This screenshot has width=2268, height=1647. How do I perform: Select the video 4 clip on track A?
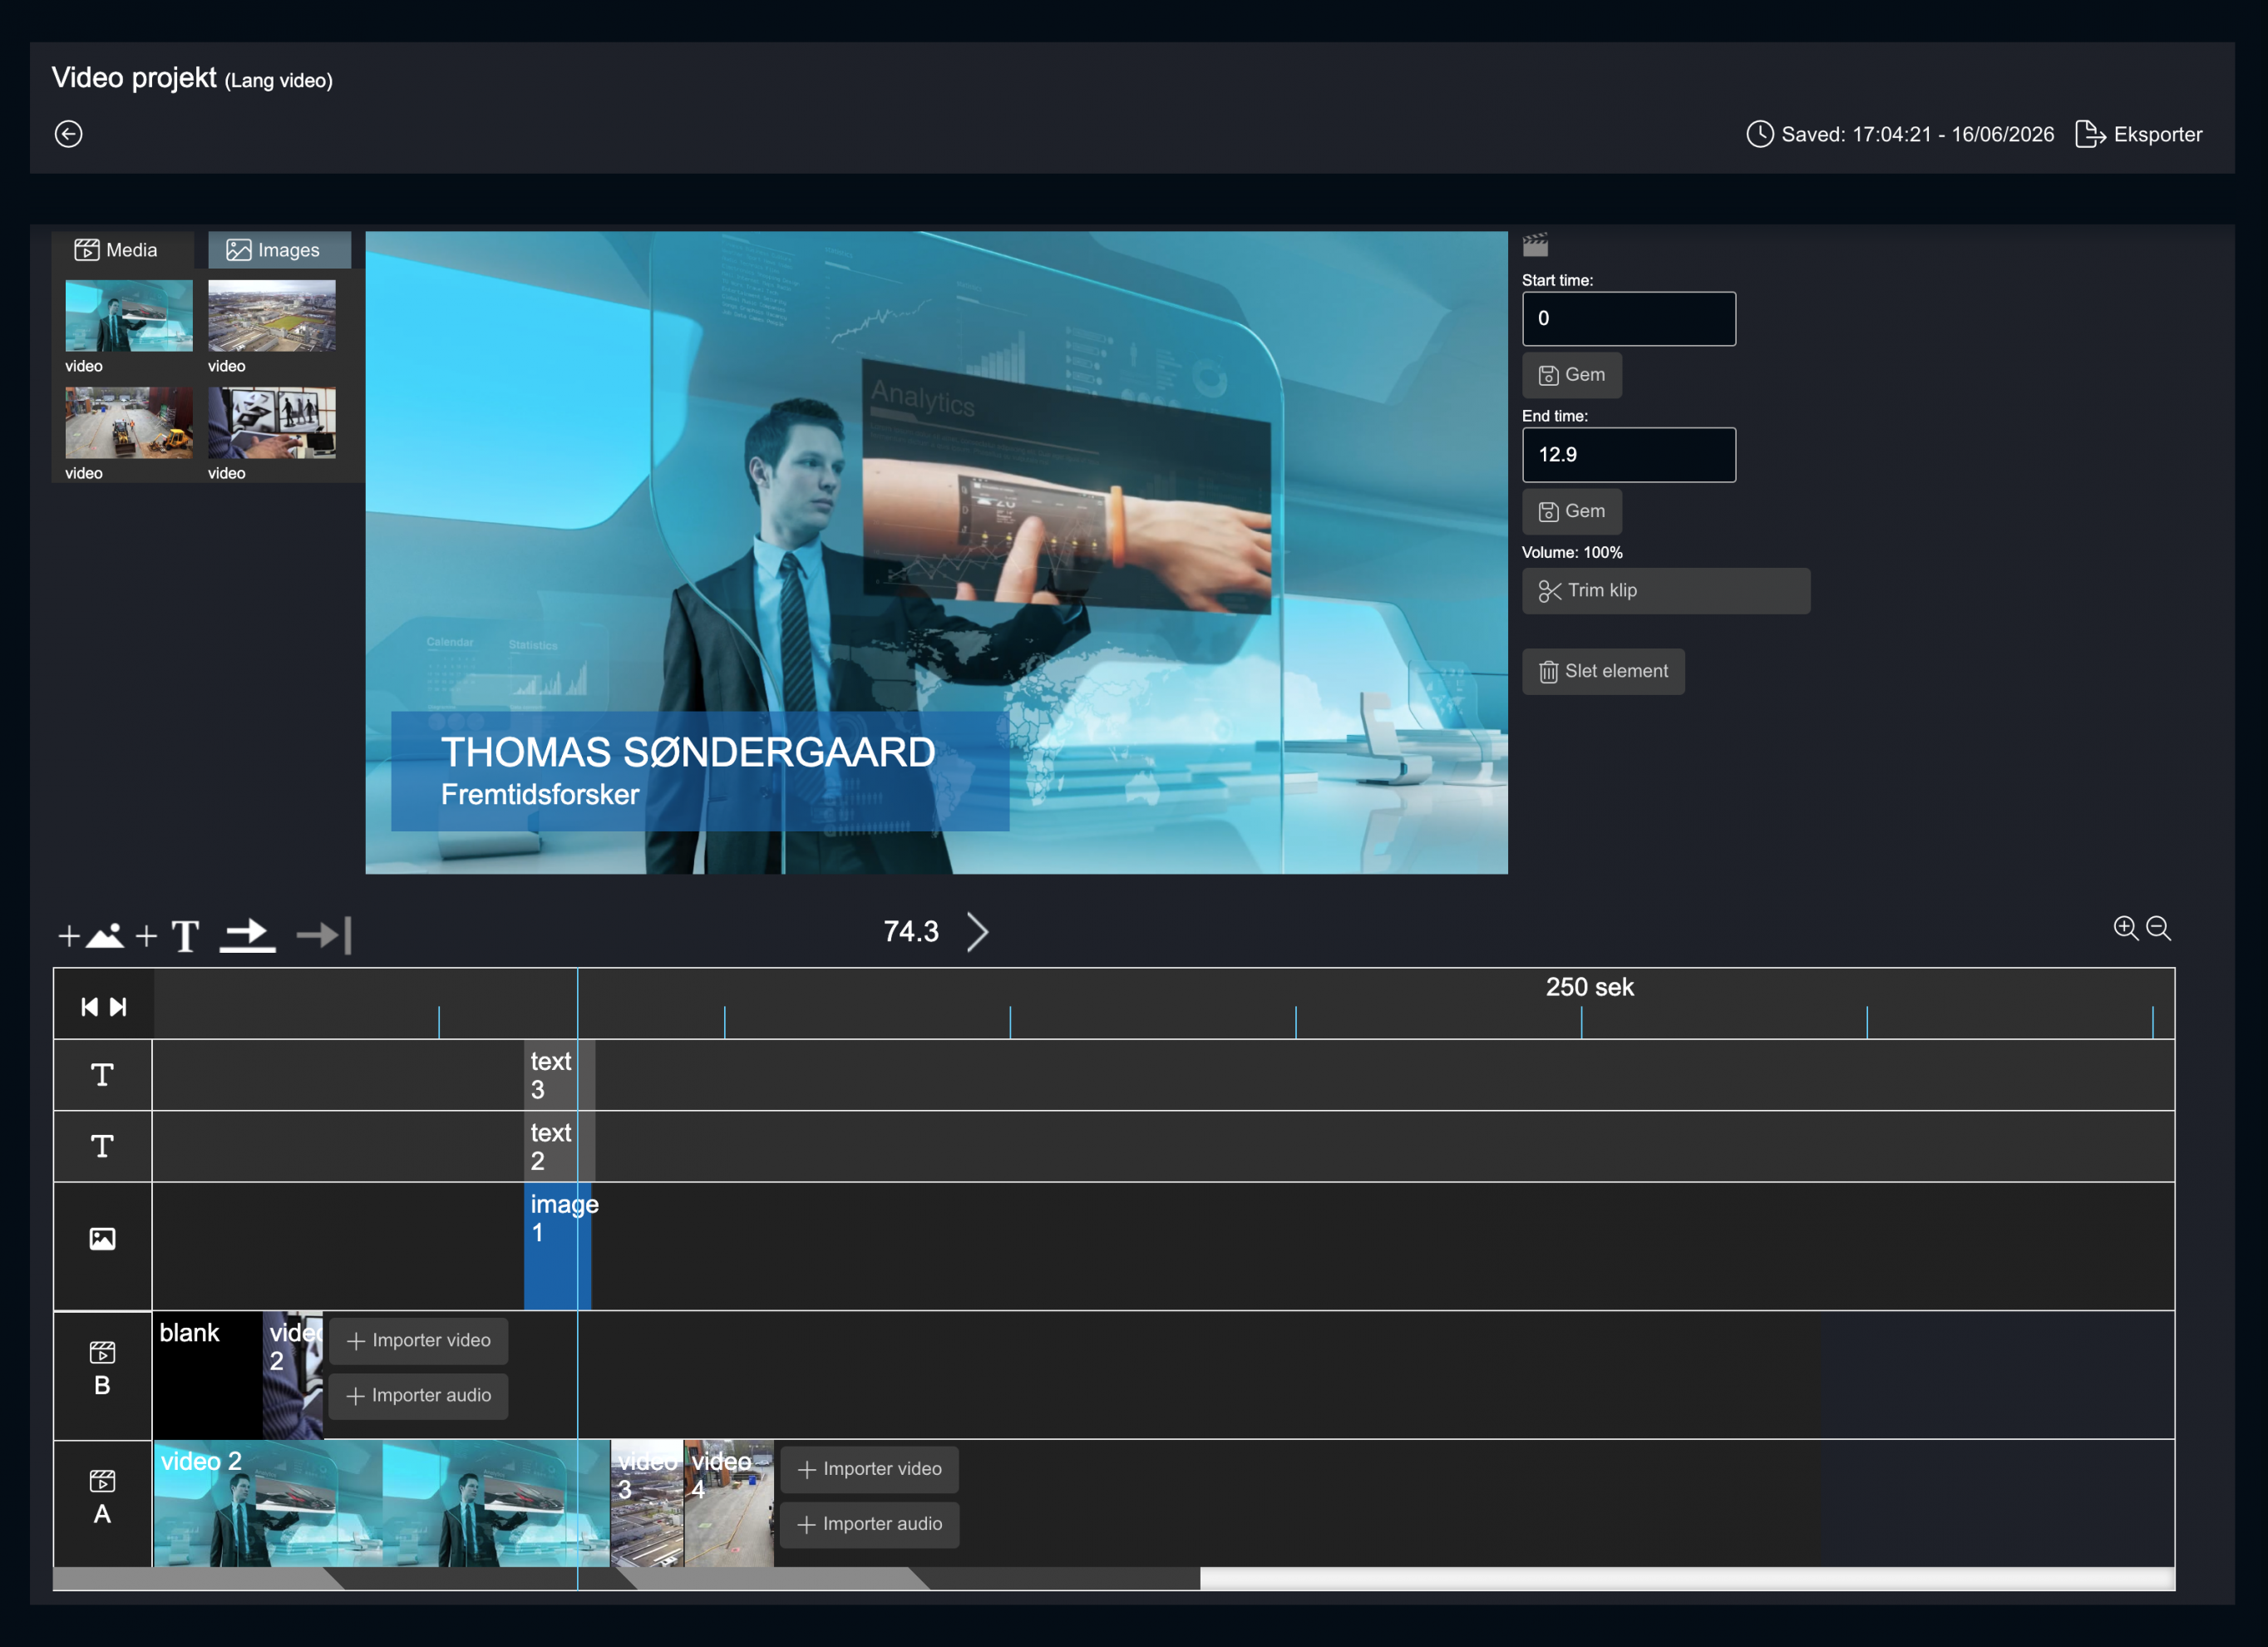tap(729, 1503)
